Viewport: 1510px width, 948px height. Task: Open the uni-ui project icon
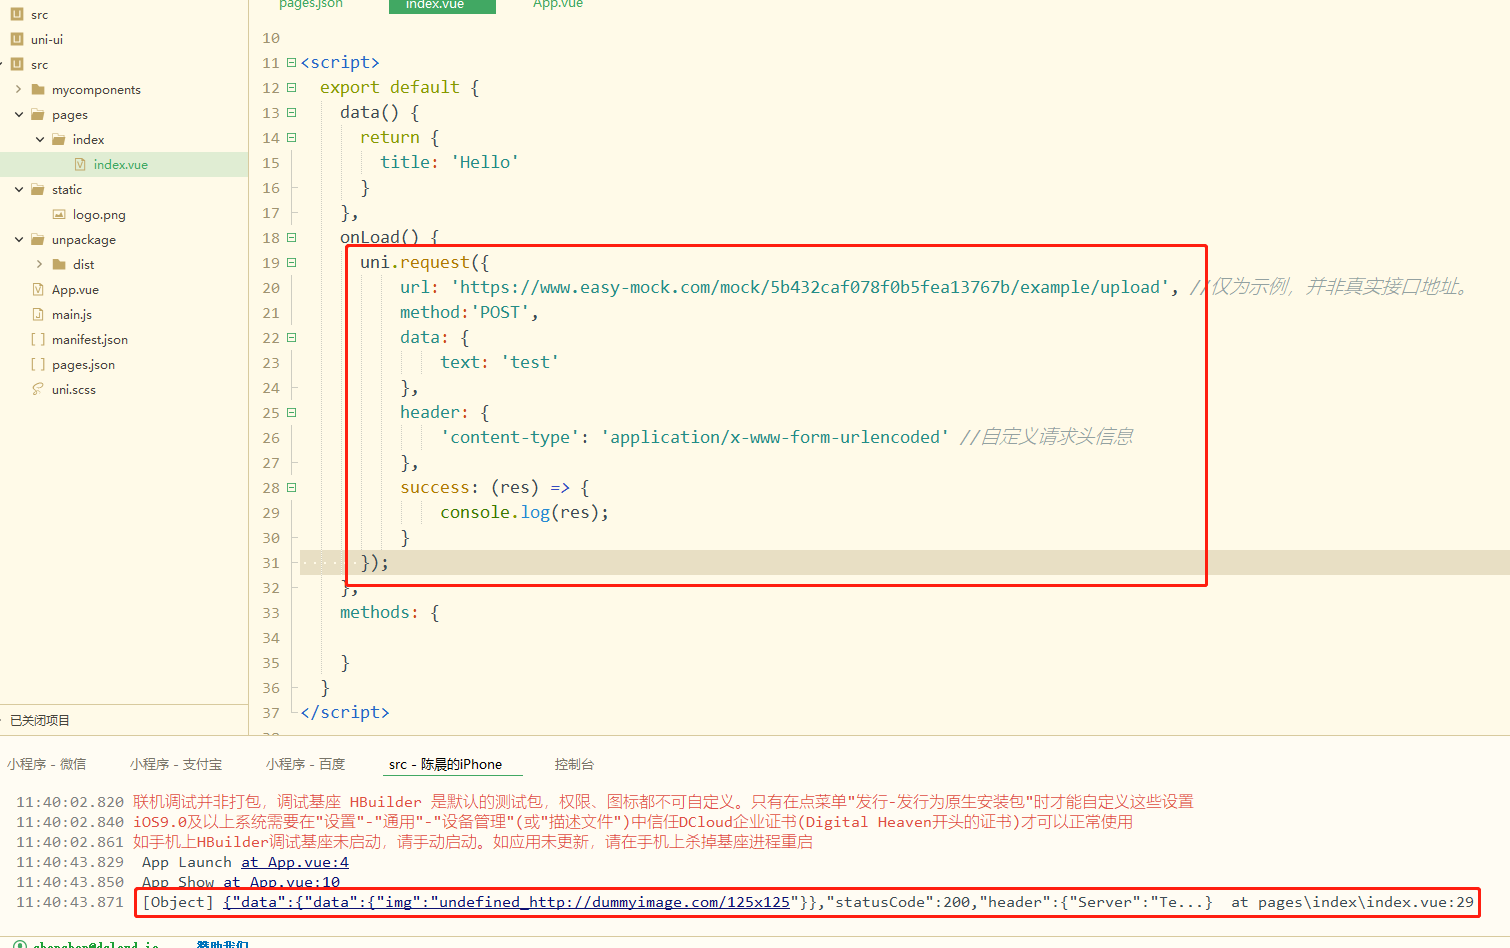17,39
